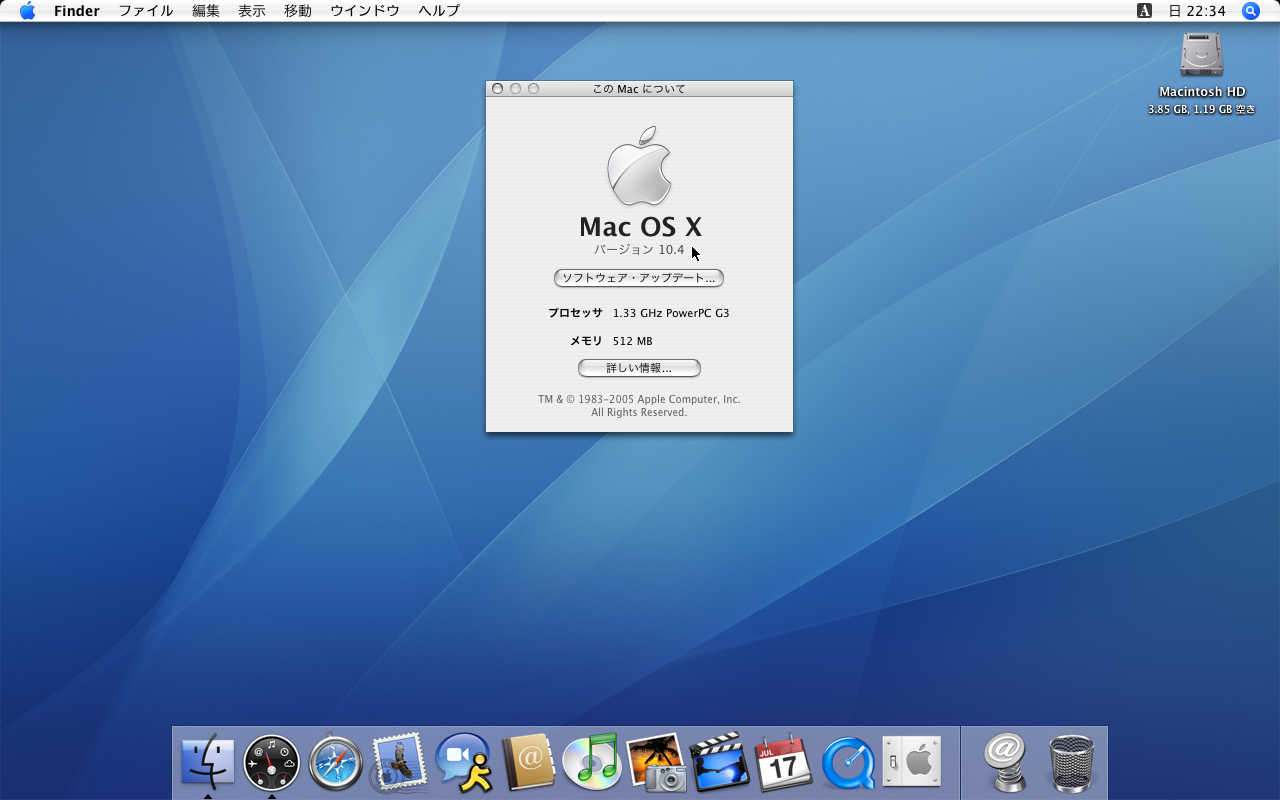Image resolution: width=1280 pixels, height=800 pixels.
Task: Open the Spotlight search icon
Action: pos(1250,11)
